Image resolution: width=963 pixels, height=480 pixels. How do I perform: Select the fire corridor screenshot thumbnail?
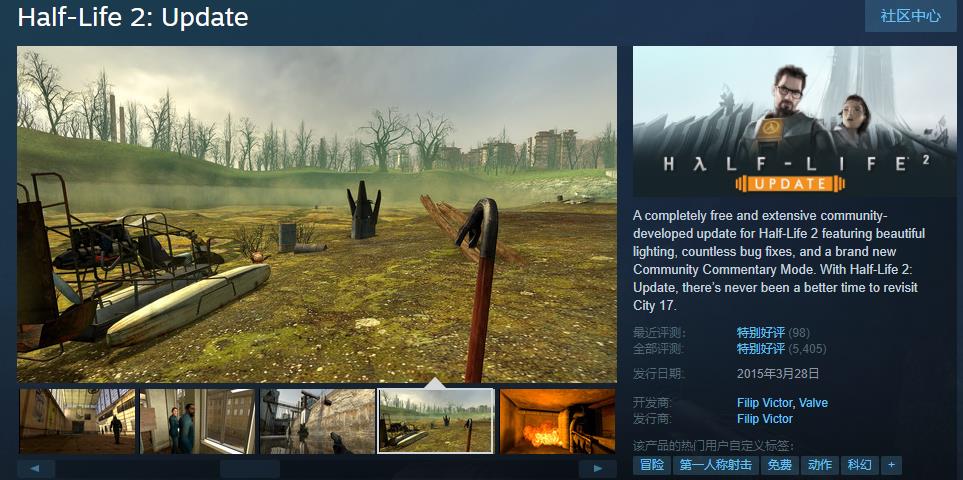pyautogui.click(x=558, y=421)
